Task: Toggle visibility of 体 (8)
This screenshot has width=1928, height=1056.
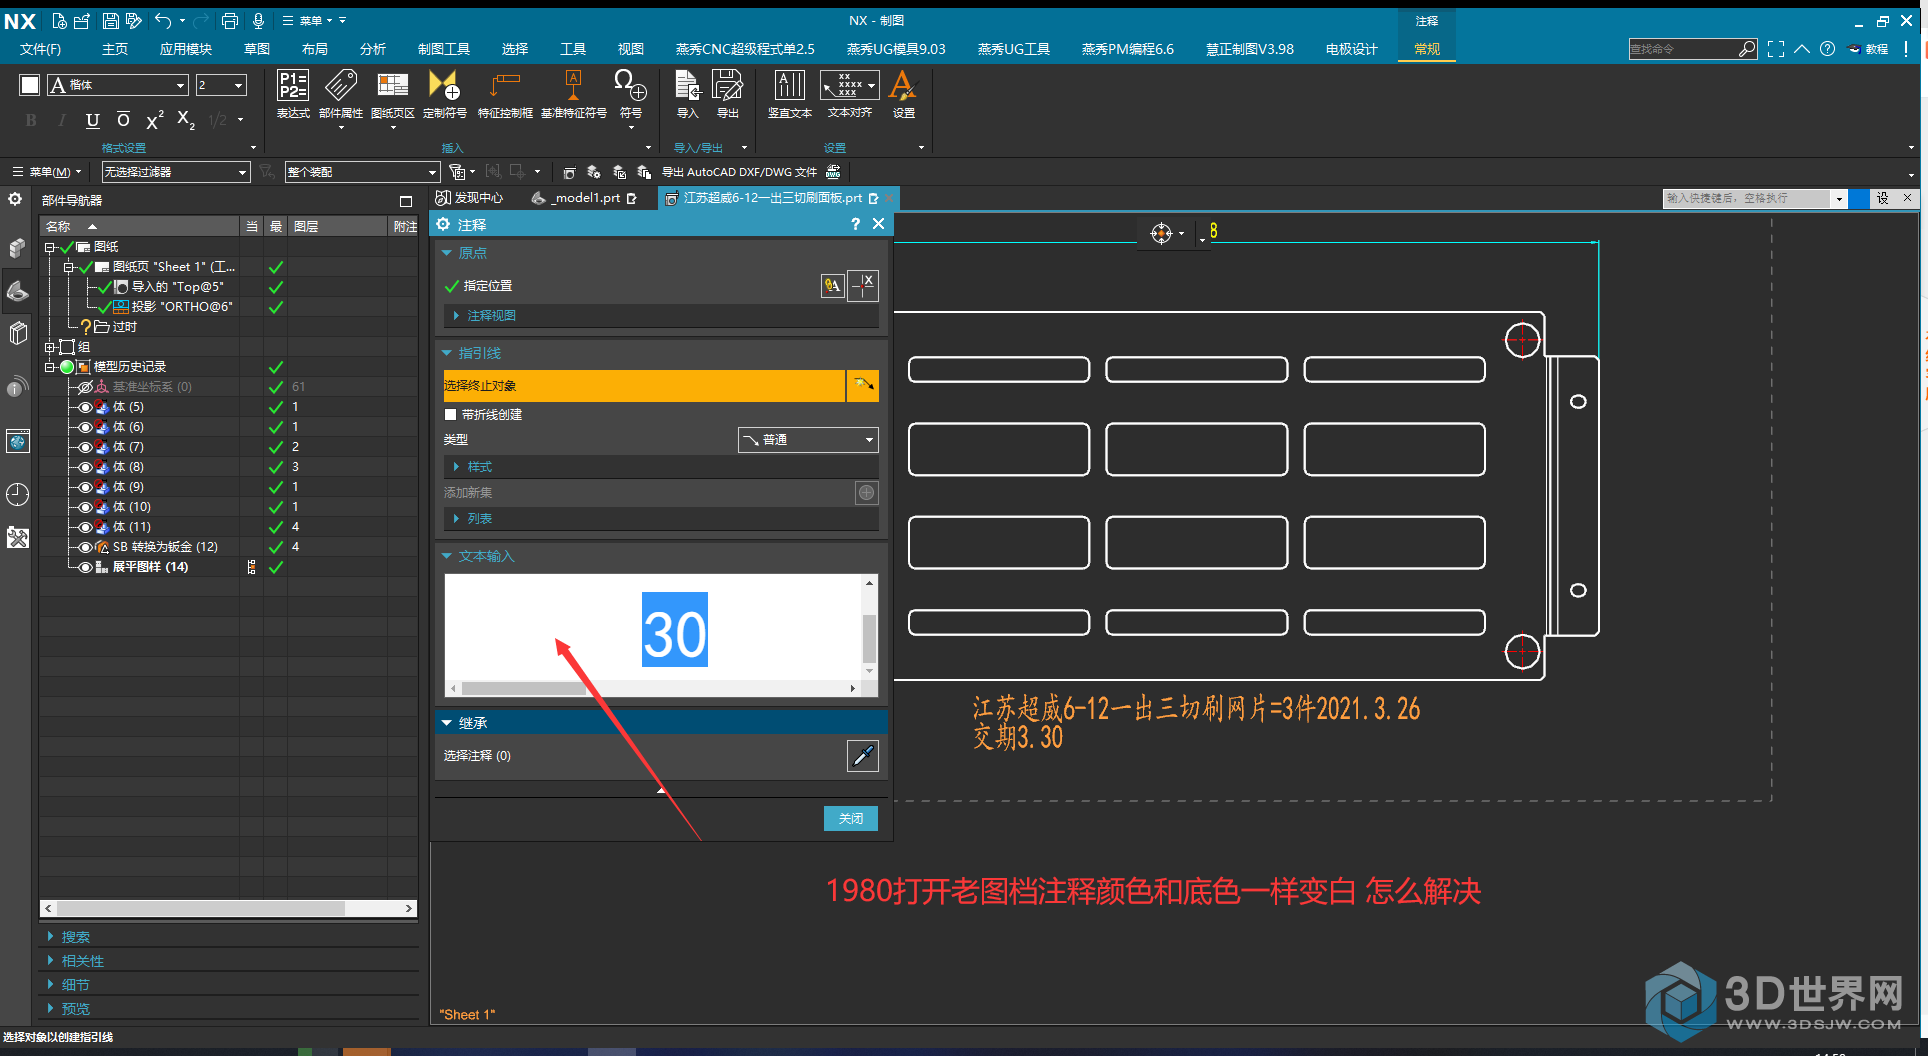Action: coord(85,467)
